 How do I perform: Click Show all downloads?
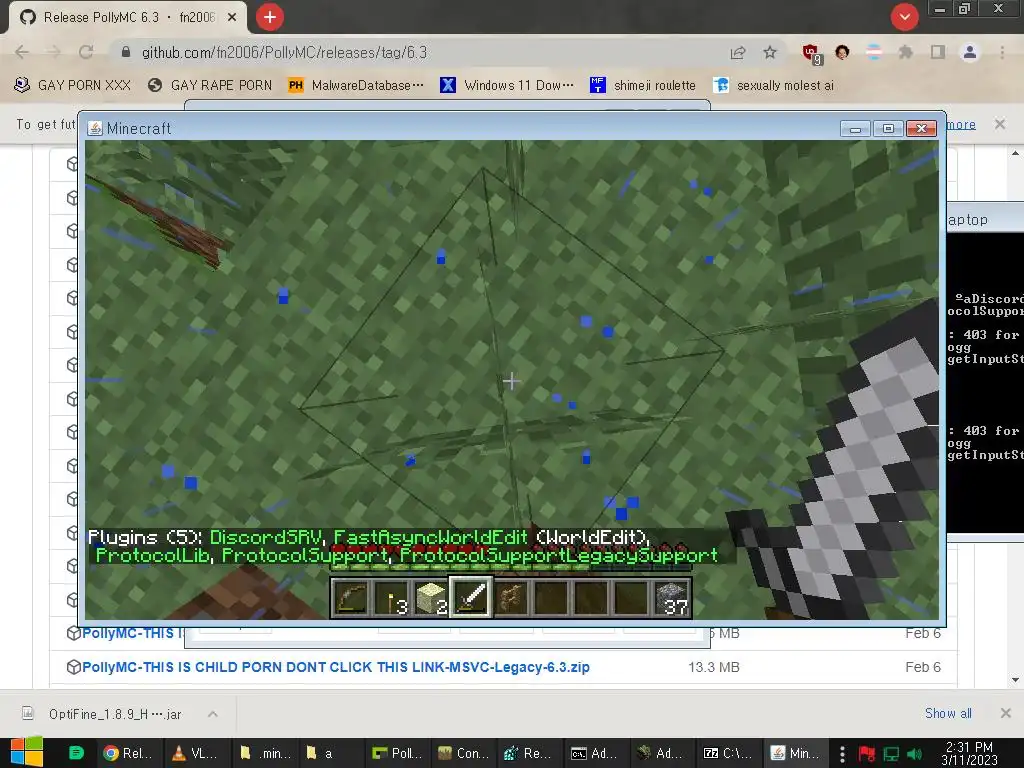(x=948, y=713)
